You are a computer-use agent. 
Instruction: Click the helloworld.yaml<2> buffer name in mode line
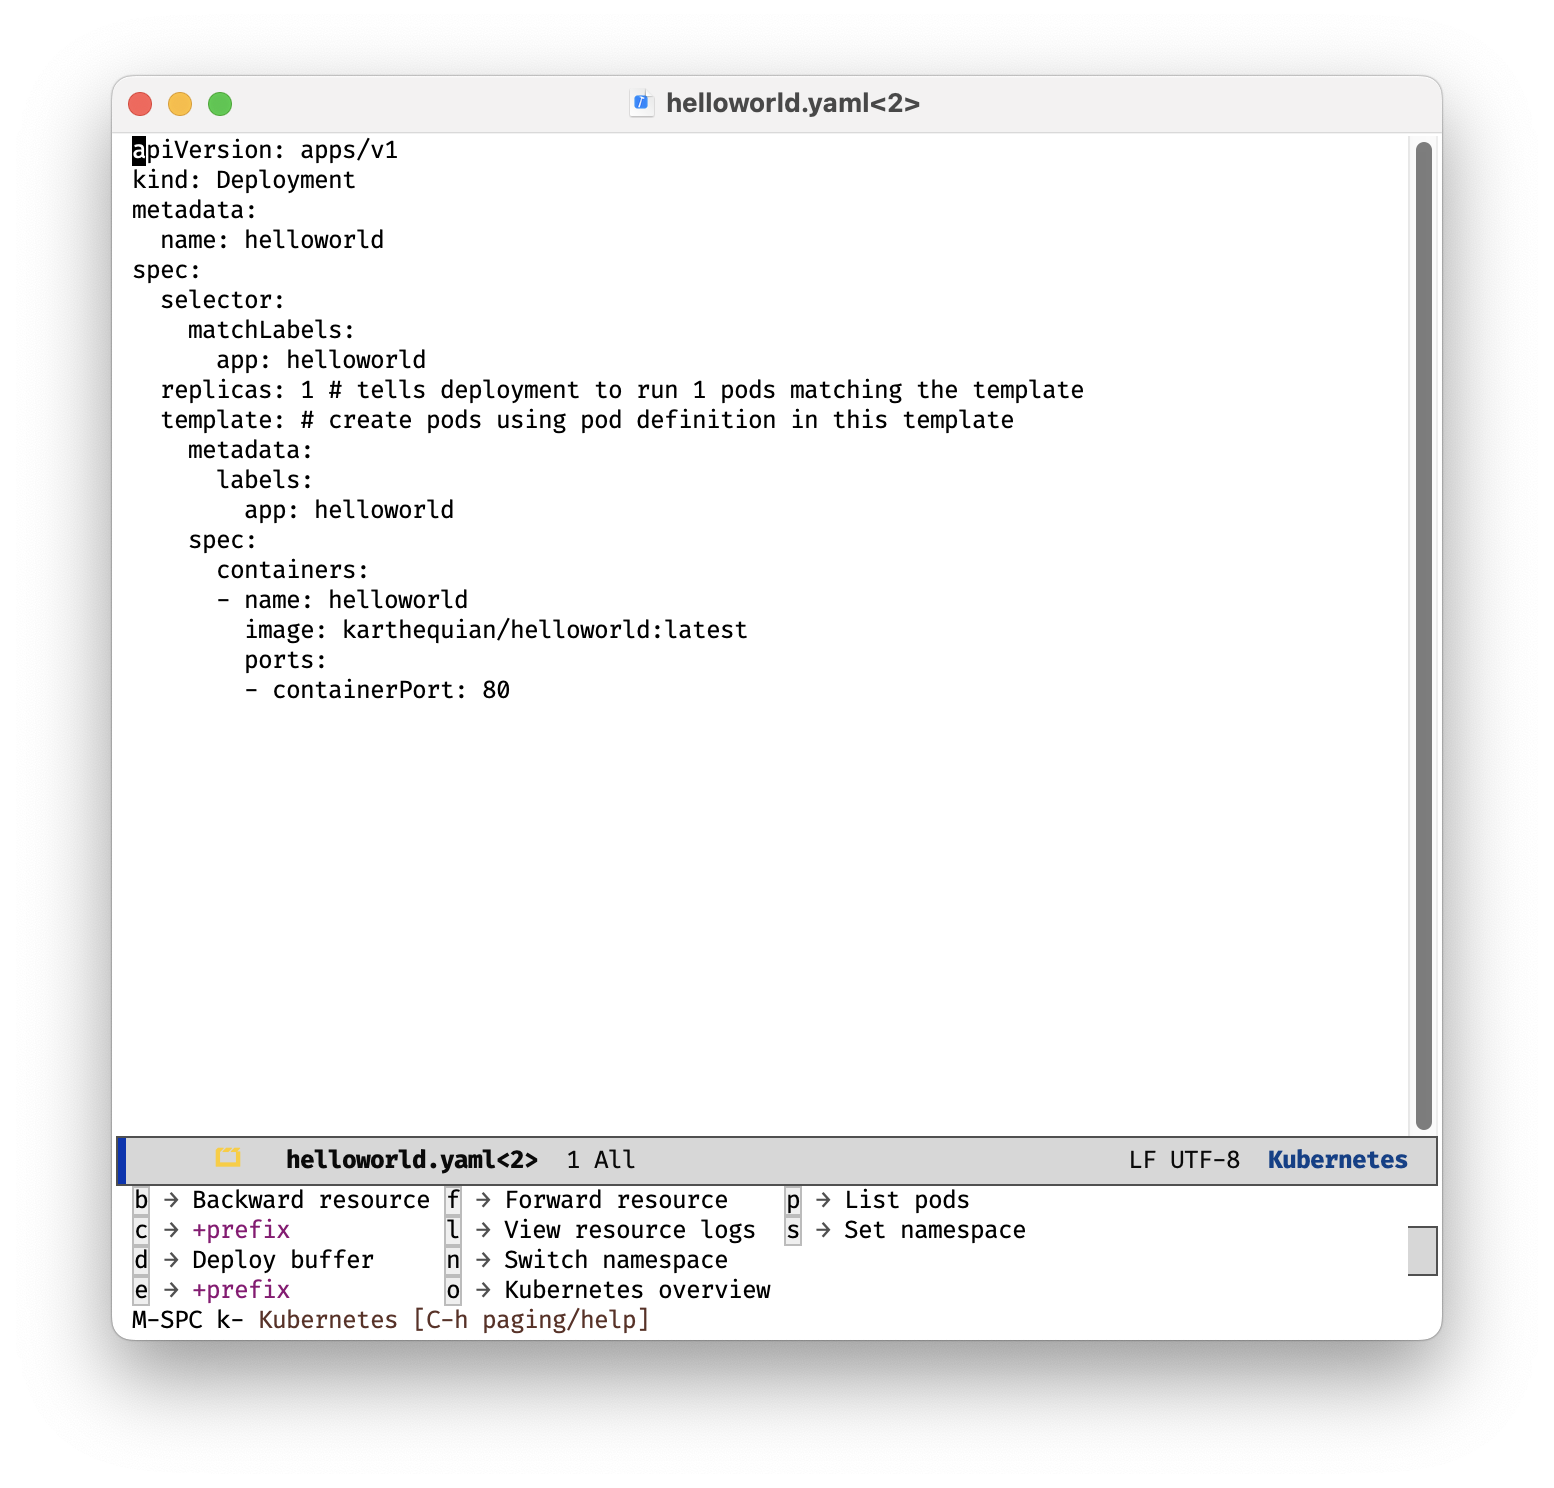pyautogui.click(x=411, y=1160)
